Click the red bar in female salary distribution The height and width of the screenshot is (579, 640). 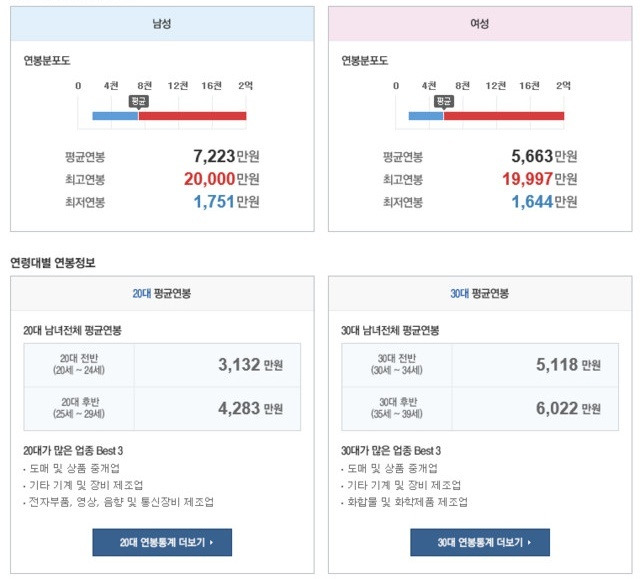504,116
